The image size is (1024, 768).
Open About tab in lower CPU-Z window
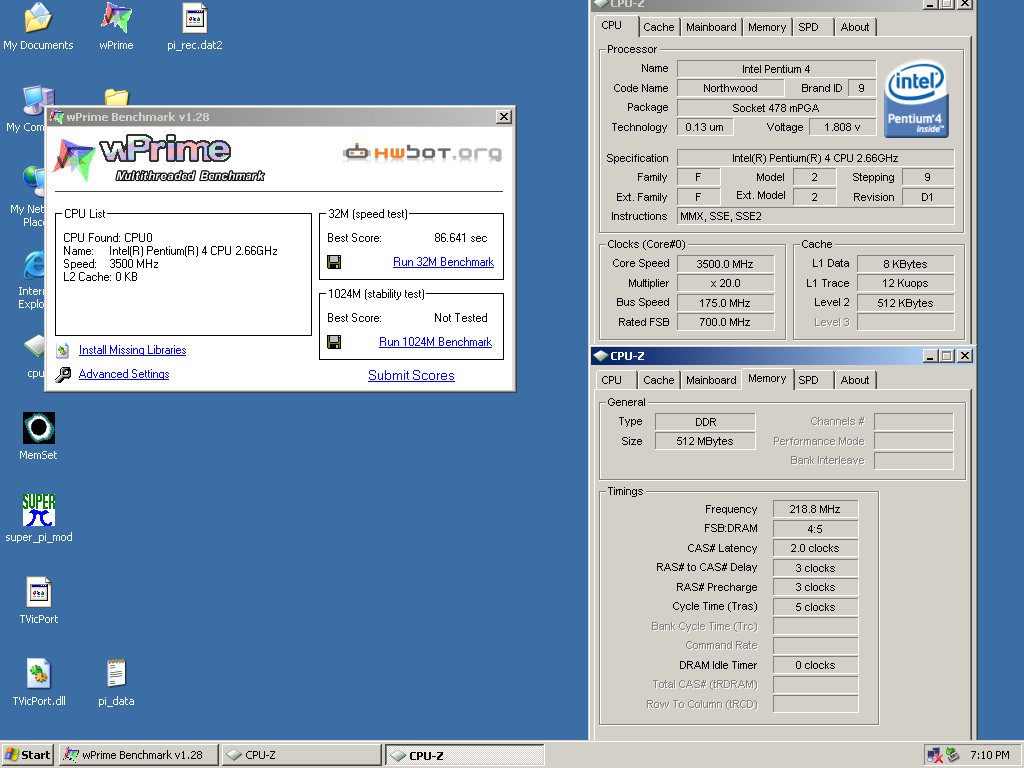click(x=855, y=380)
